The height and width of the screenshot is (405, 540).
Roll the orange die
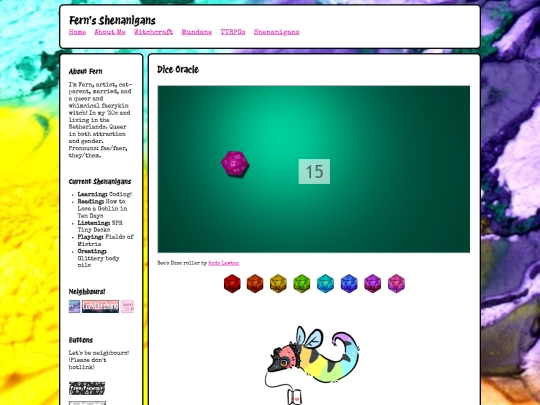coord(255,283)
